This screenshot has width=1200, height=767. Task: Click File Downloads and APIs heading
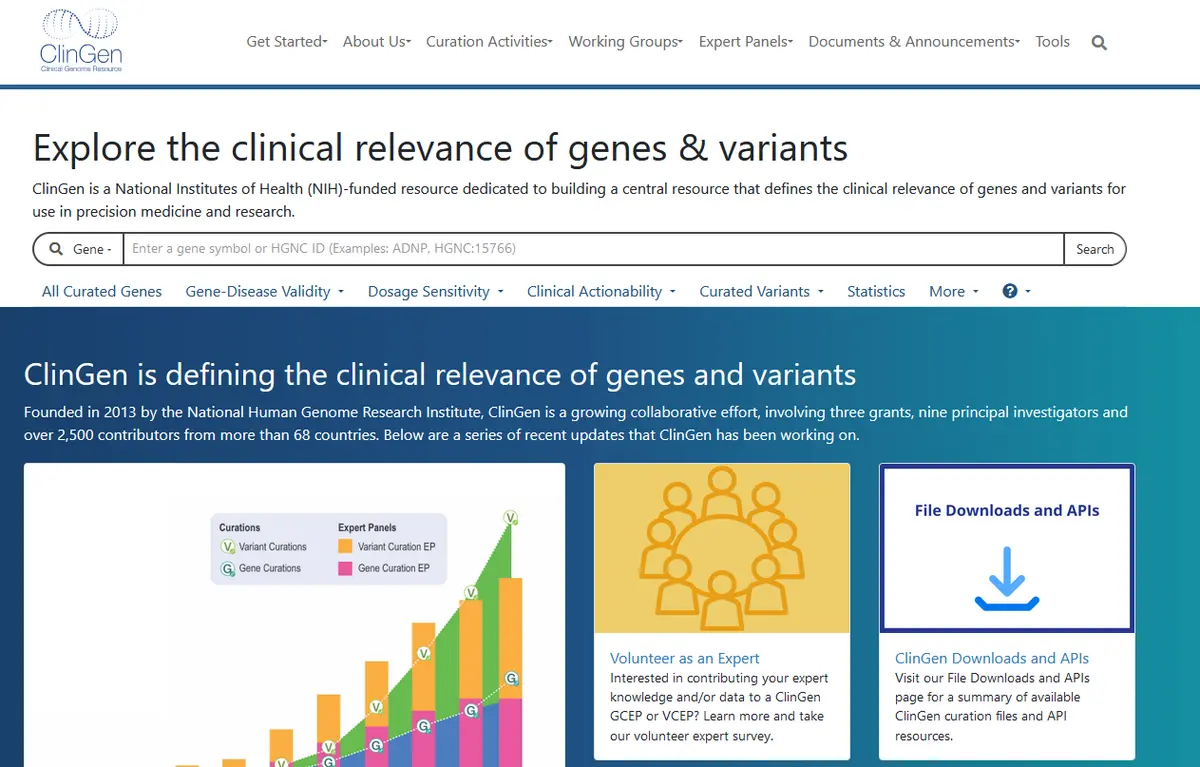click(x=1007, y=510)
